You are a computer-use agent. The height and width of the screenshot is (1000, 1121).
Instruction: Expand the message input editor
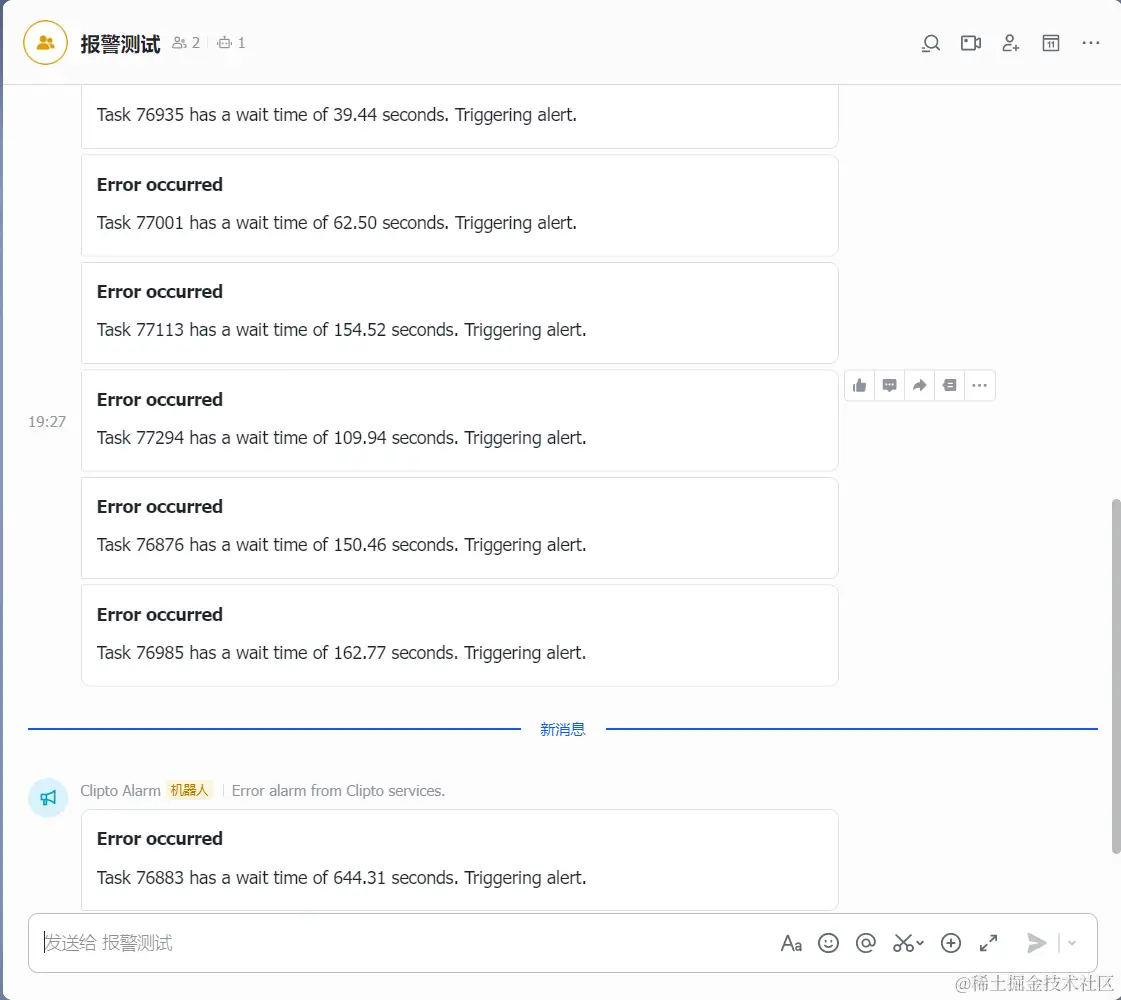(x=988, y=944)
